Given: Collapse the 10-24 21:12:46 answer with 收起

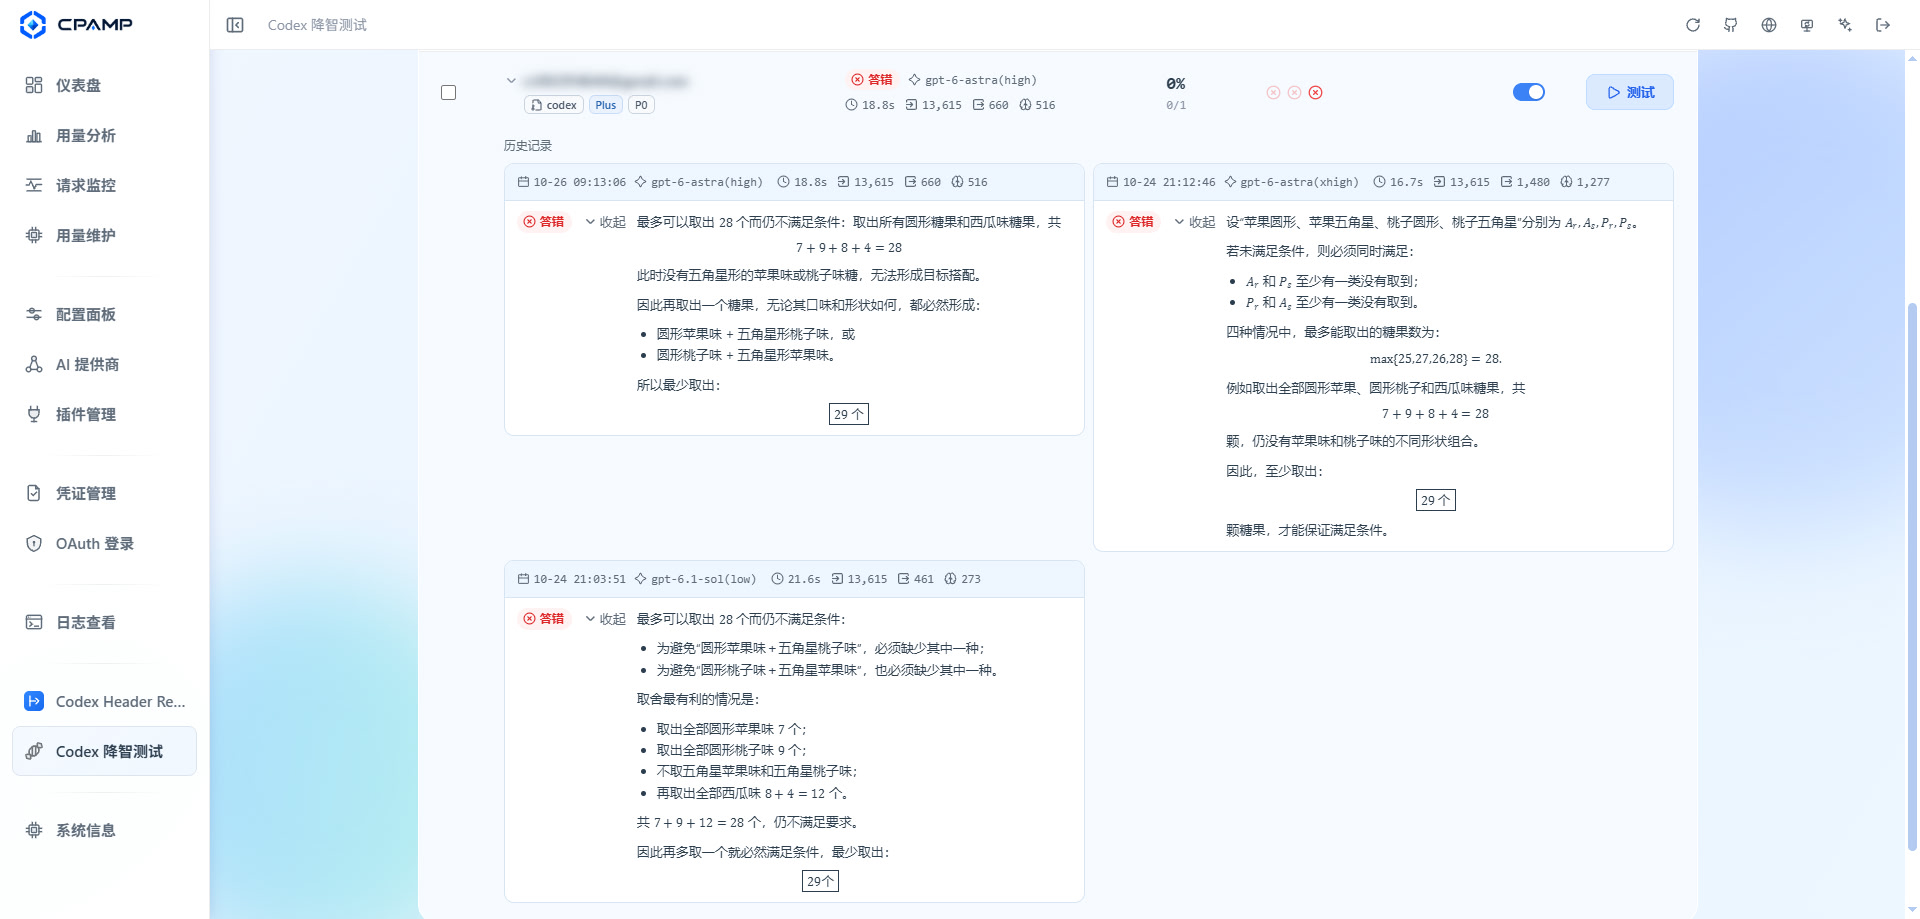Looking at the screenshot, I should click(1195, 222).
